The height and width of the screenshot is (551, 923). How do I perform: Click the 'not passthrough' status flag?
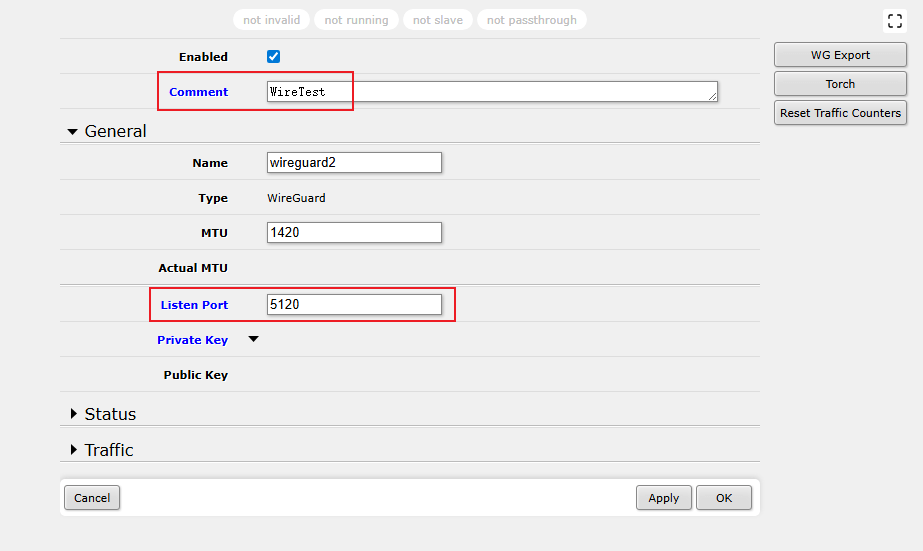click(532, 20)
